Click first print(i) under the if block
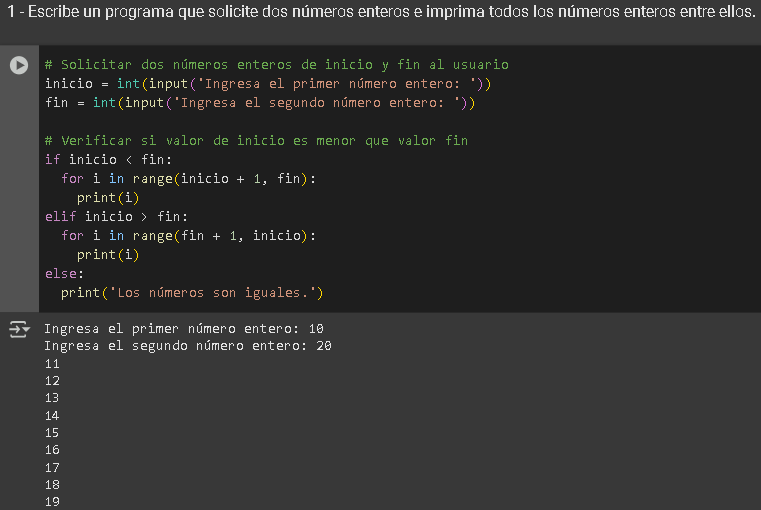The image size is (761, 510). coord(108,197)
